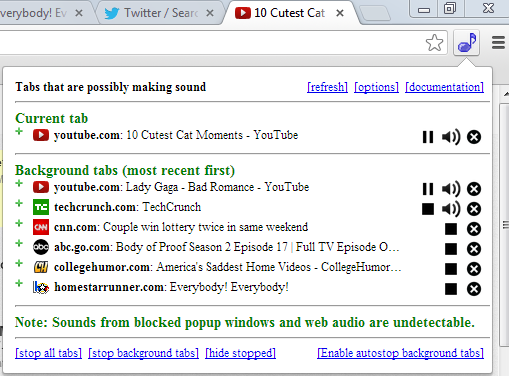
Task: Close the abc.go.com tab entry
Action: coord(474,249)
